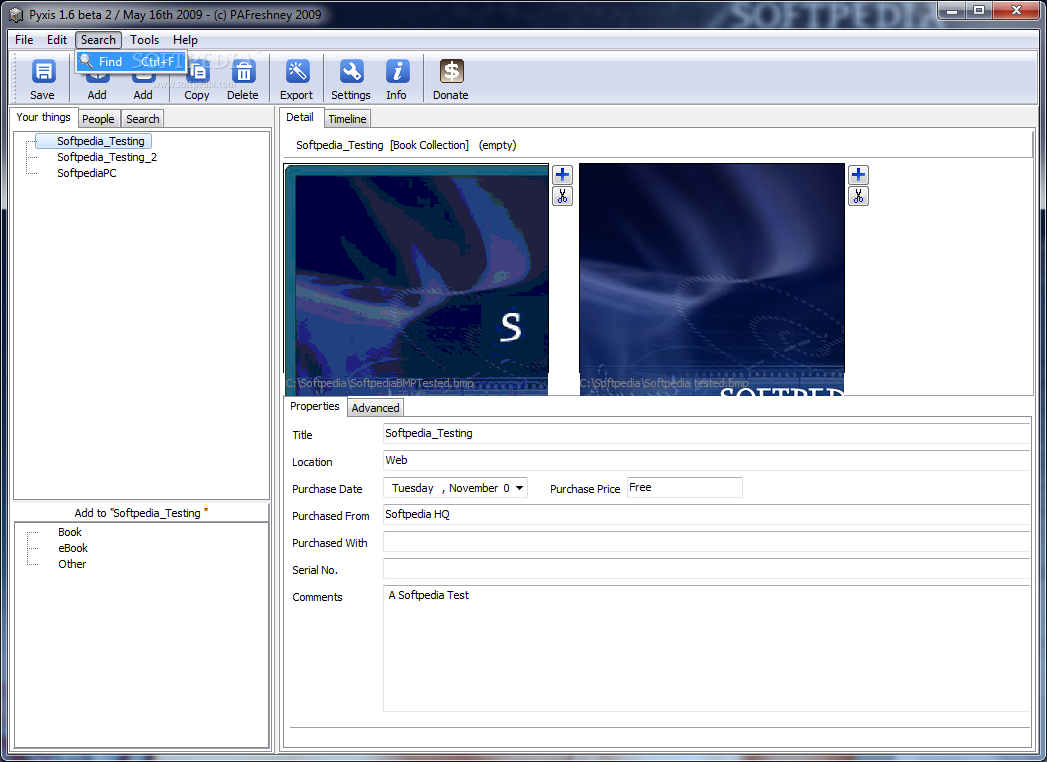Select Find in the Search menu

tap(131, 61)
